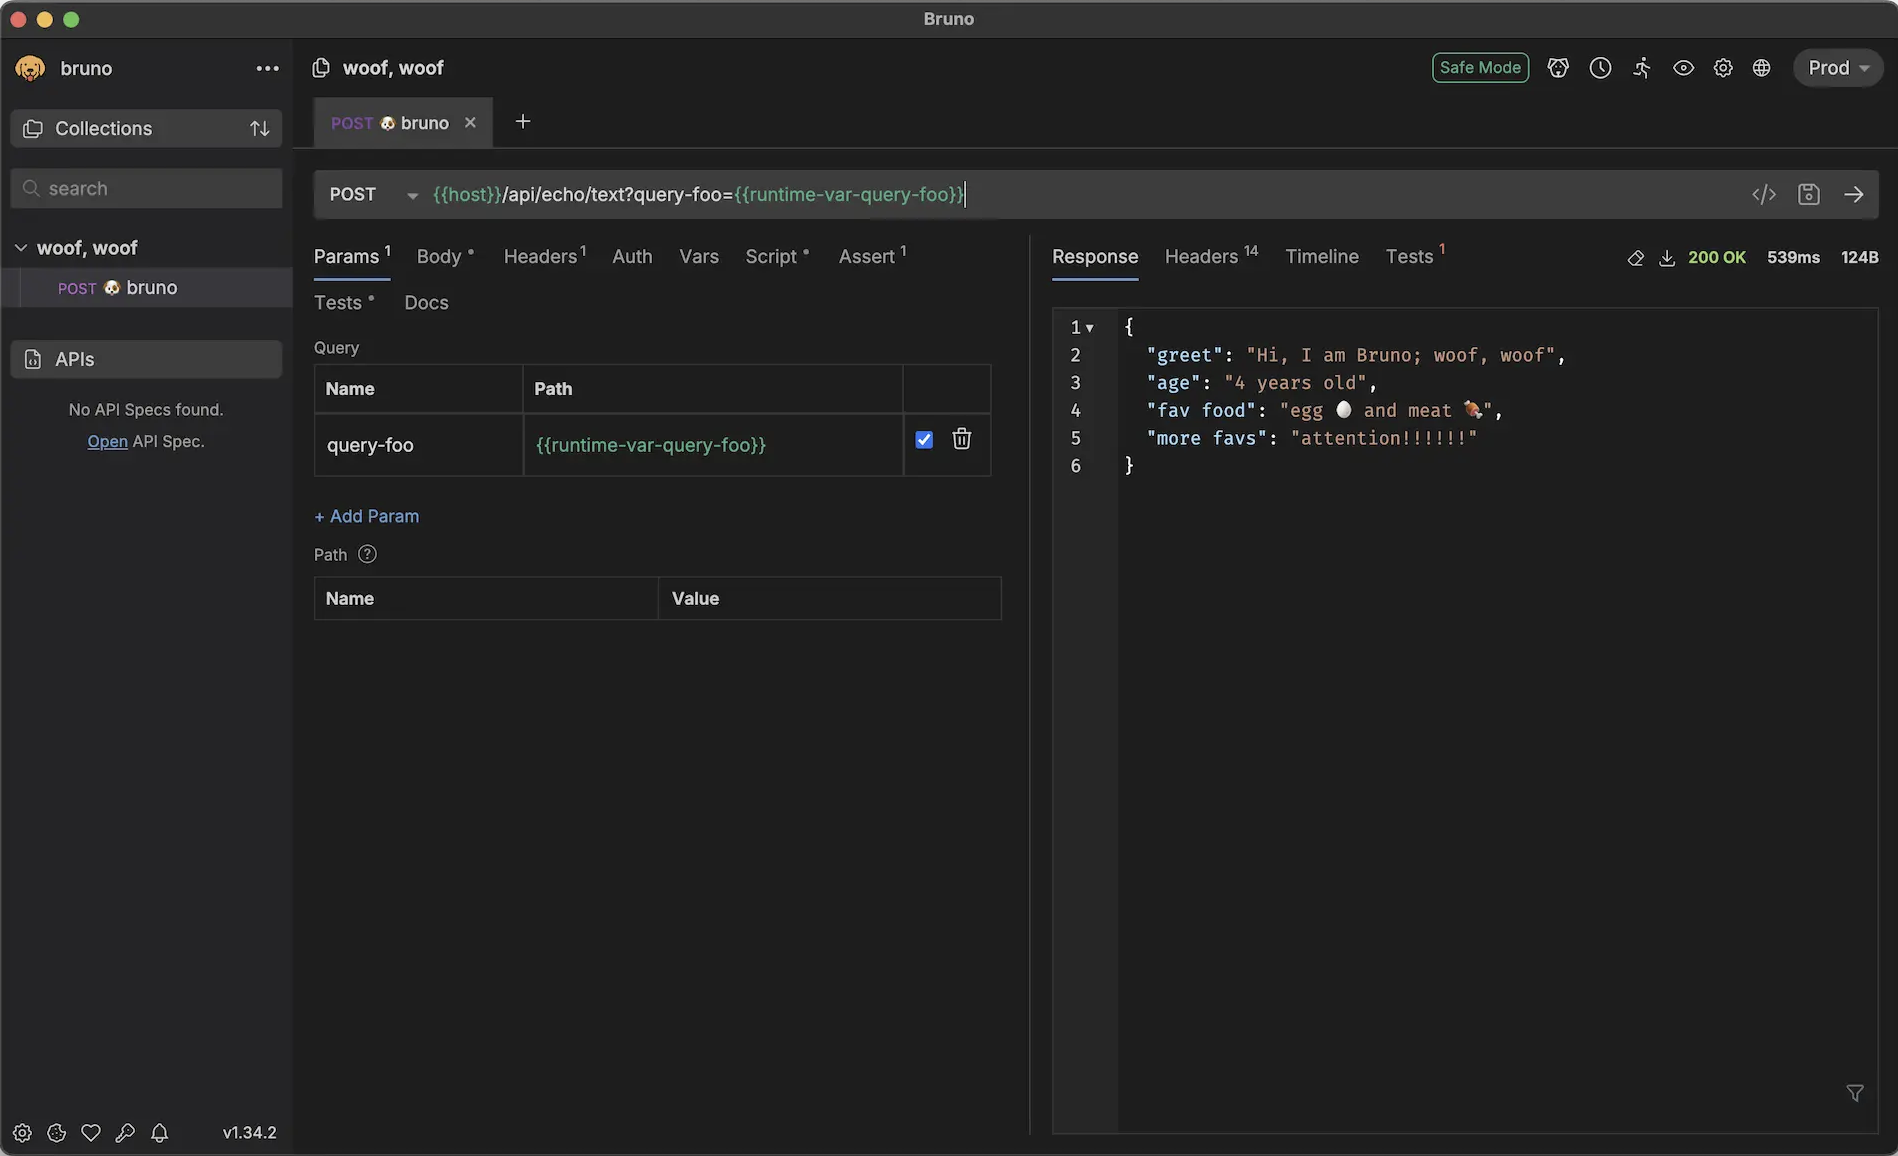This screenshot has width=1898, height=1156.
Task: Toggle the Safe Mode badge
Action: click(x=1480, y=67)
